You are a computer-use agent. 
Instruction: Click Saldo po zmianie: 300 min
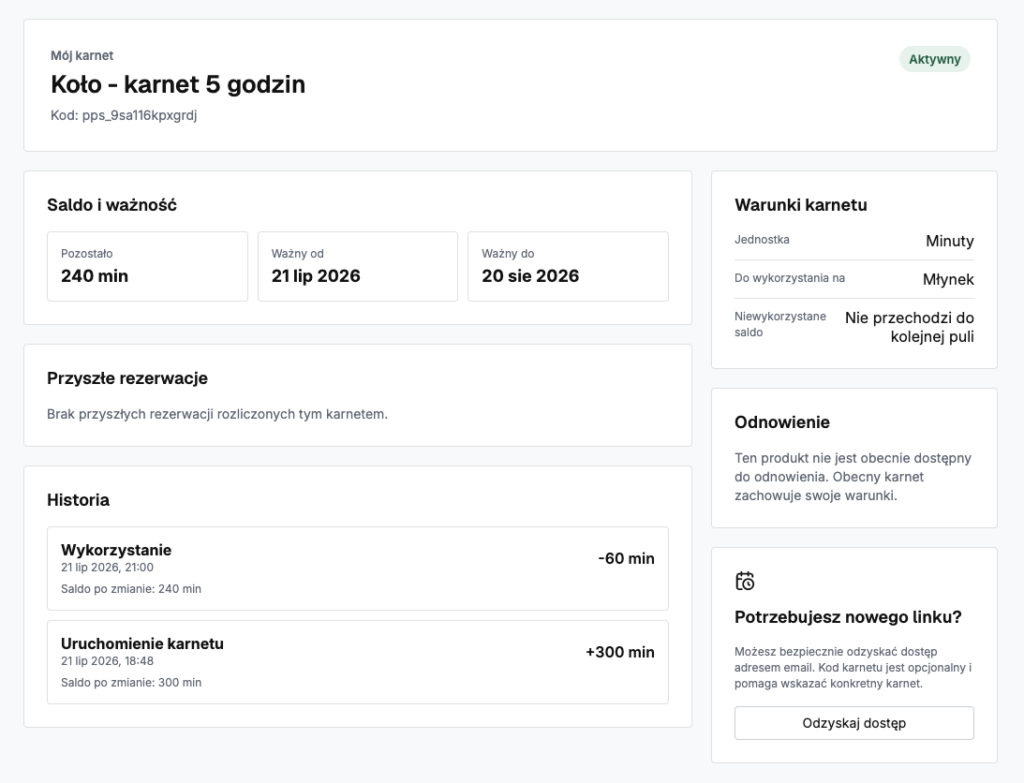click(x=131, y=682)
